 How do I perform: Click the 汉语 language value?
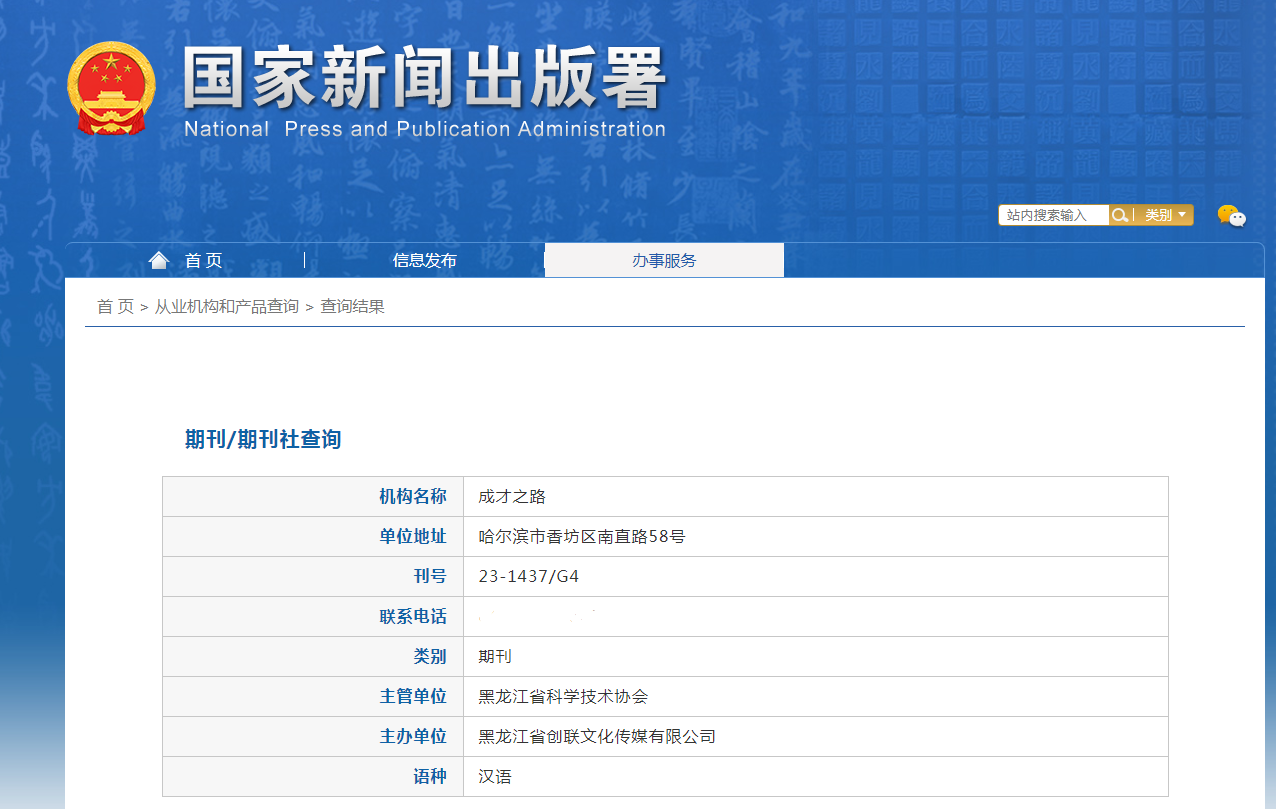(495, 777)
